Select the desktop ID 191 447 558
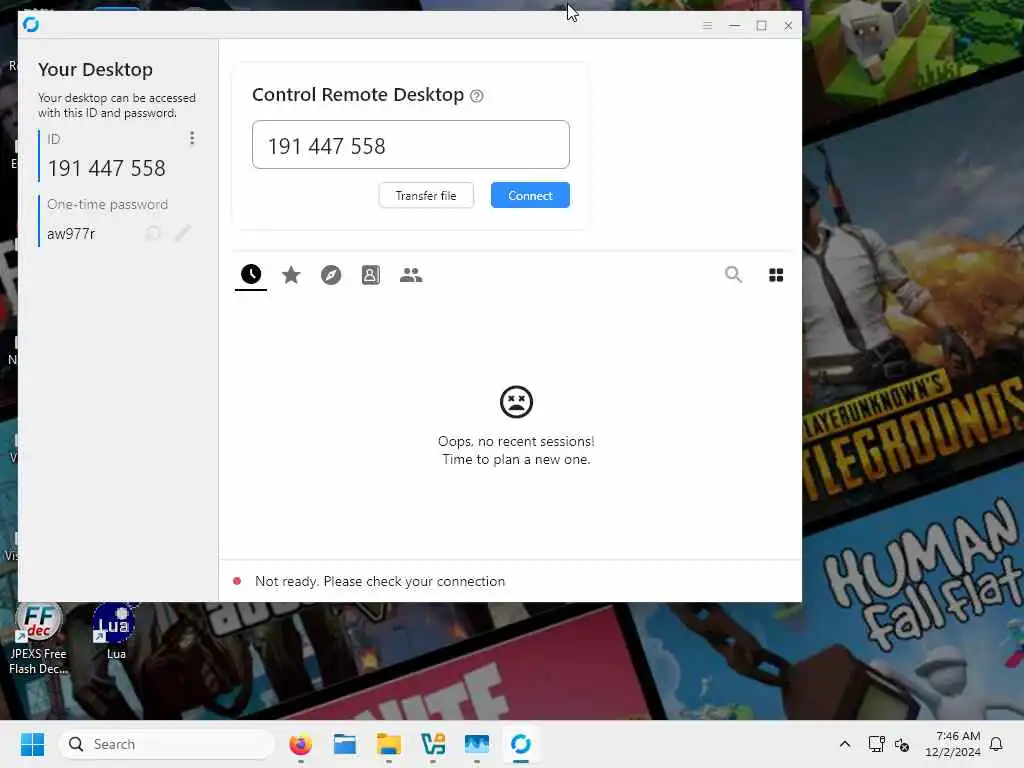The image size is (1024, 768). point(106,168)
